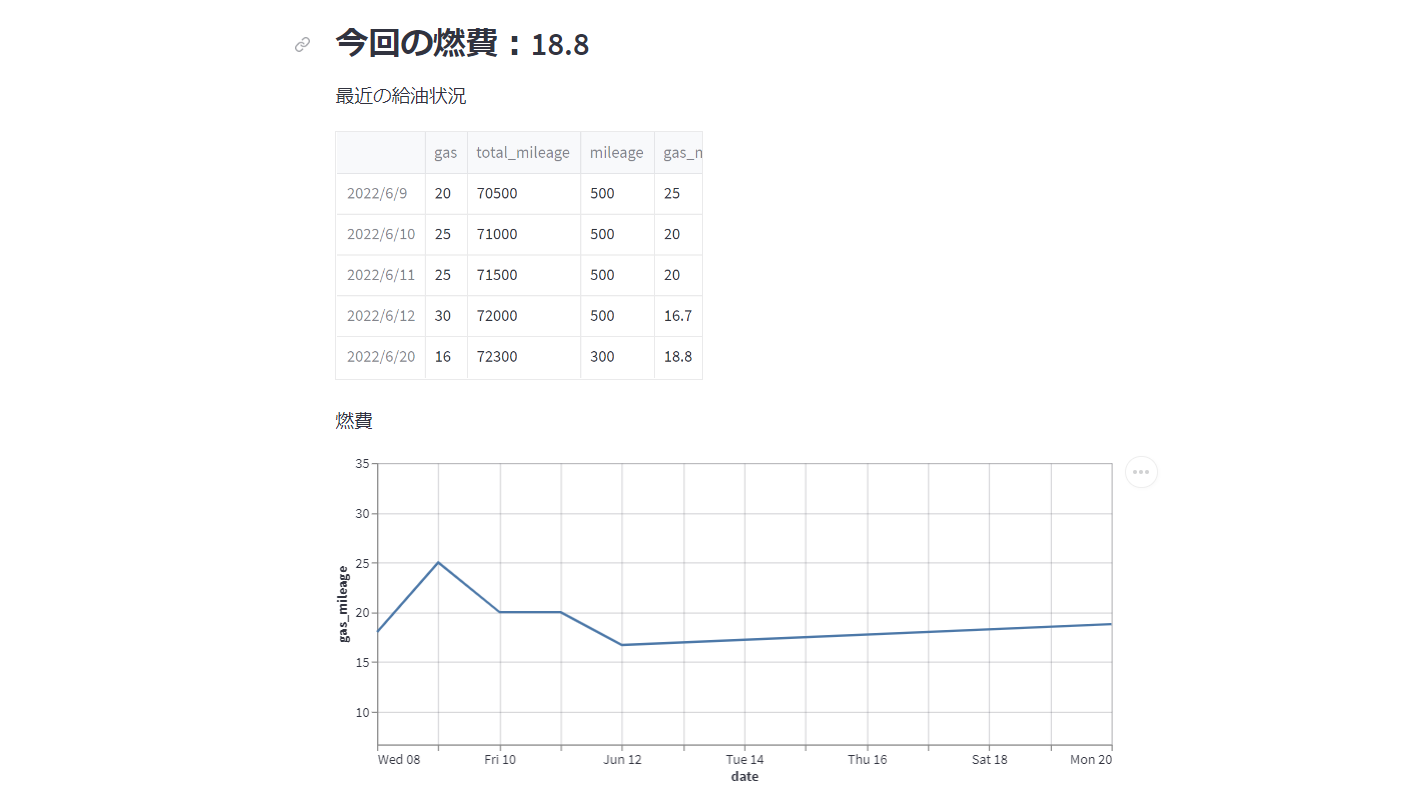Click the 燃費 chart title text
Screen dimensions: 1425x802
354,420
